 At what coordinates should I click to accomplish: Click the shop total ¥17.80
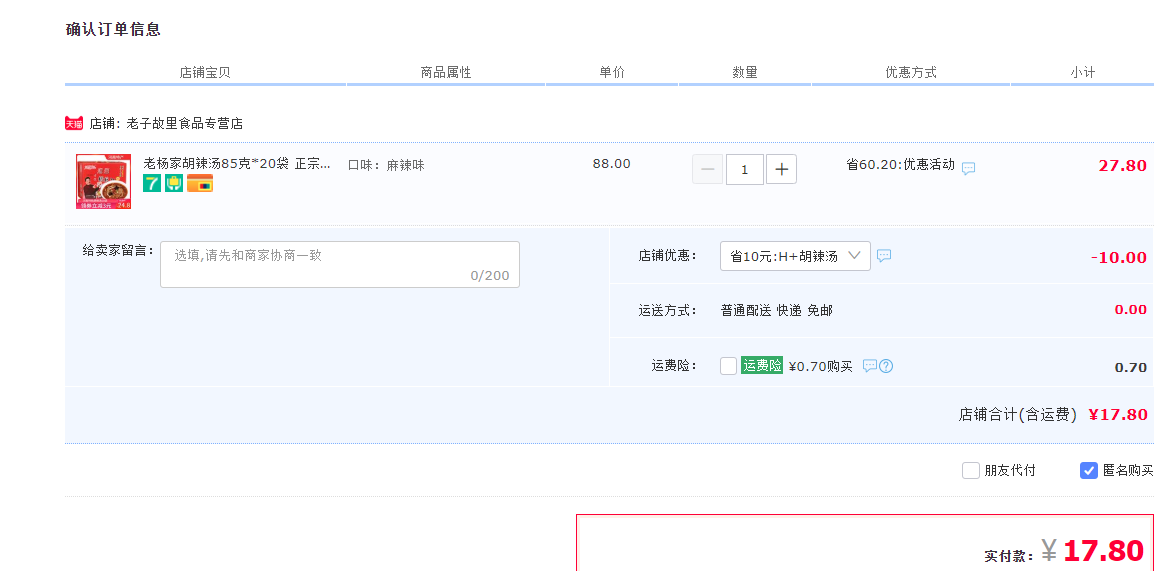point(1118,414)
